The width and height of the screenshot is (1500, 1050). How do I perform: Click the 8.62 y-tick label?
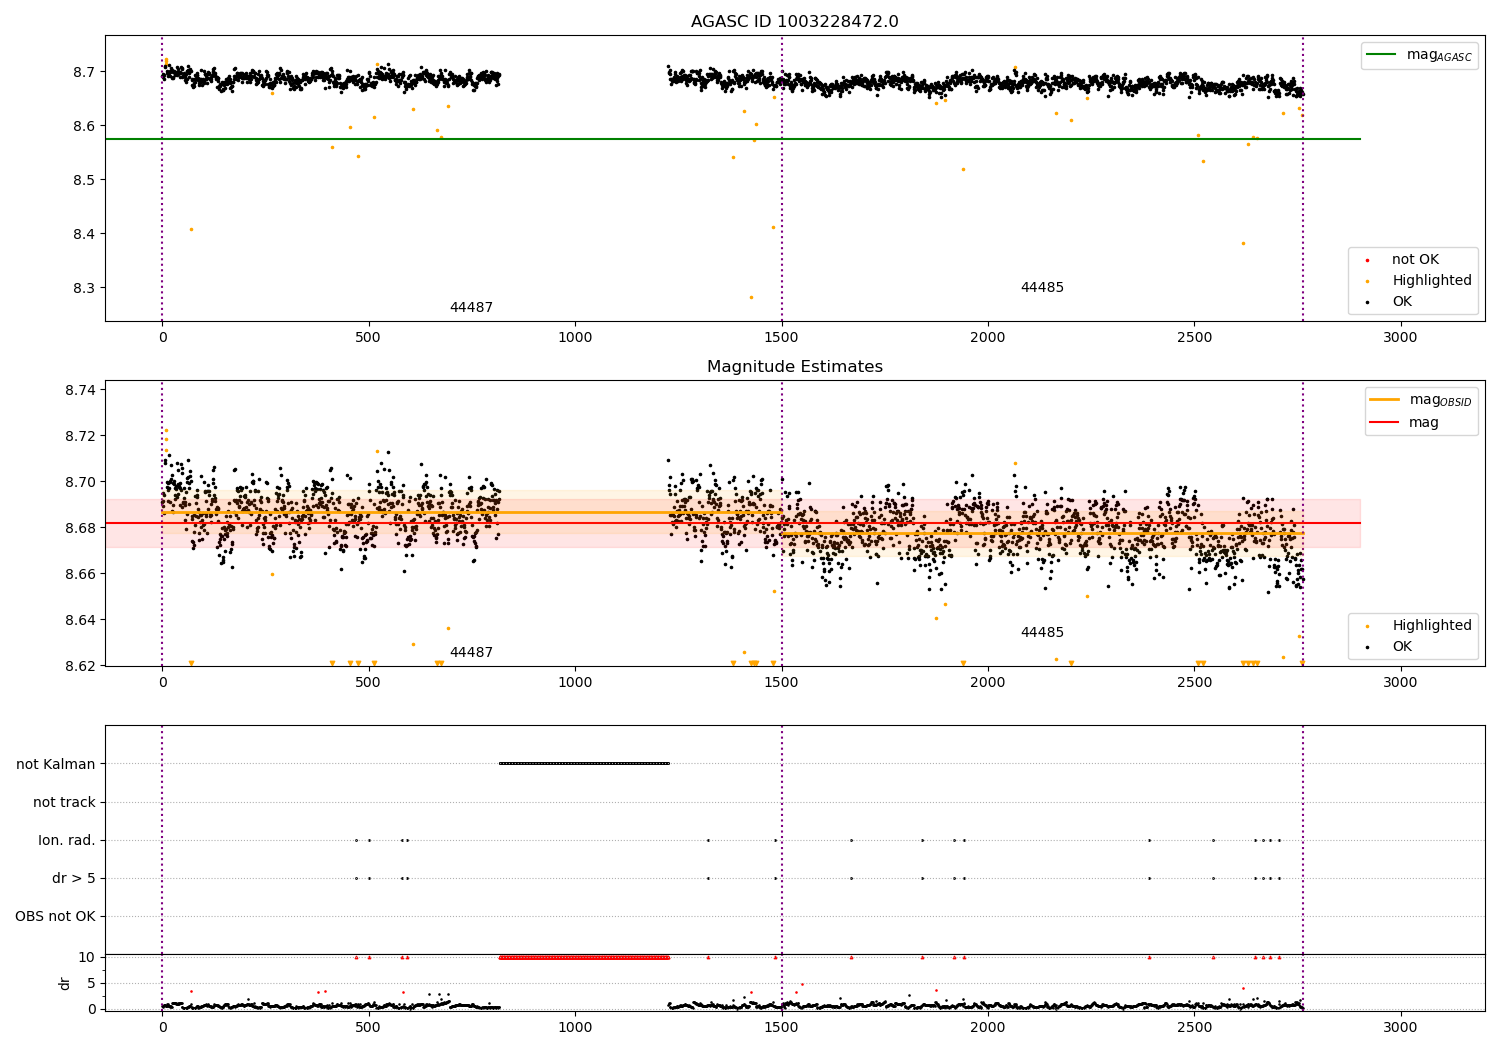80,666
